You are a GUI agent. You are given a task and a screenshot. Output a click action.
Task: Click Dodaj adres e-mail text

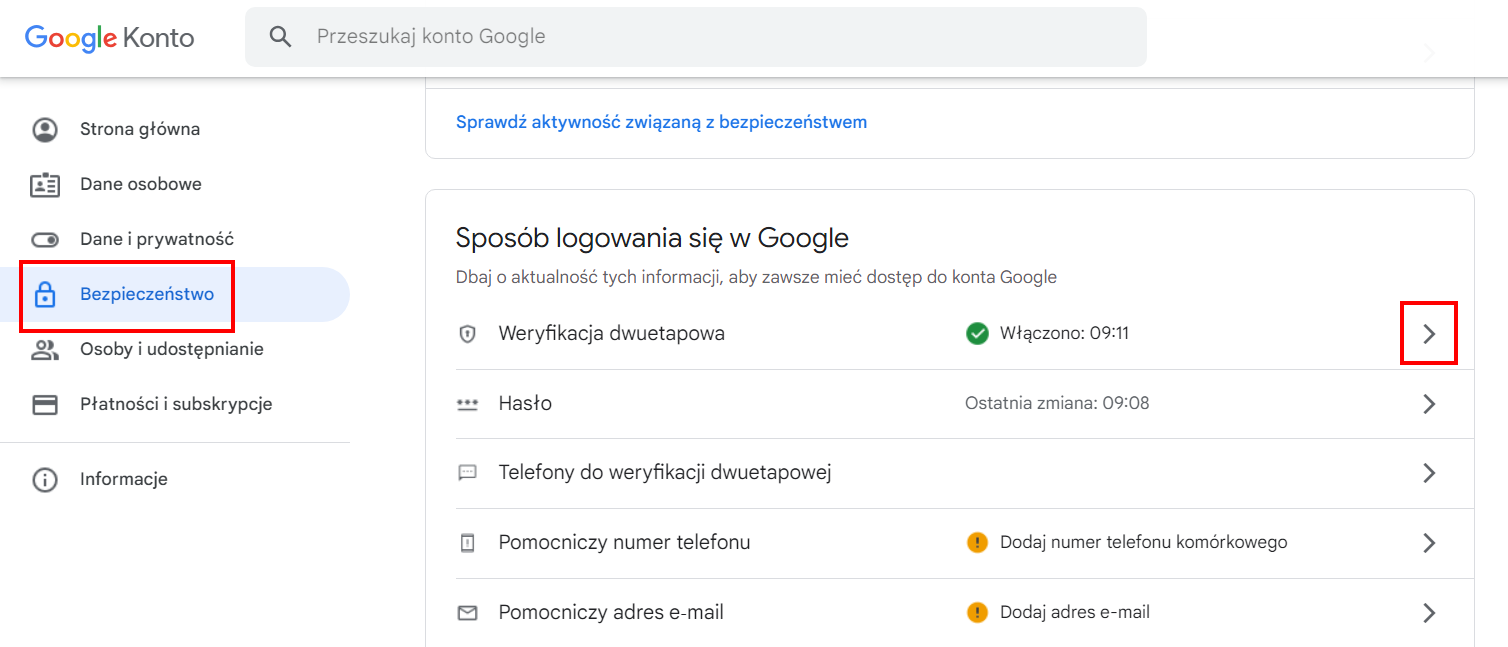(x=1075, y=611)
